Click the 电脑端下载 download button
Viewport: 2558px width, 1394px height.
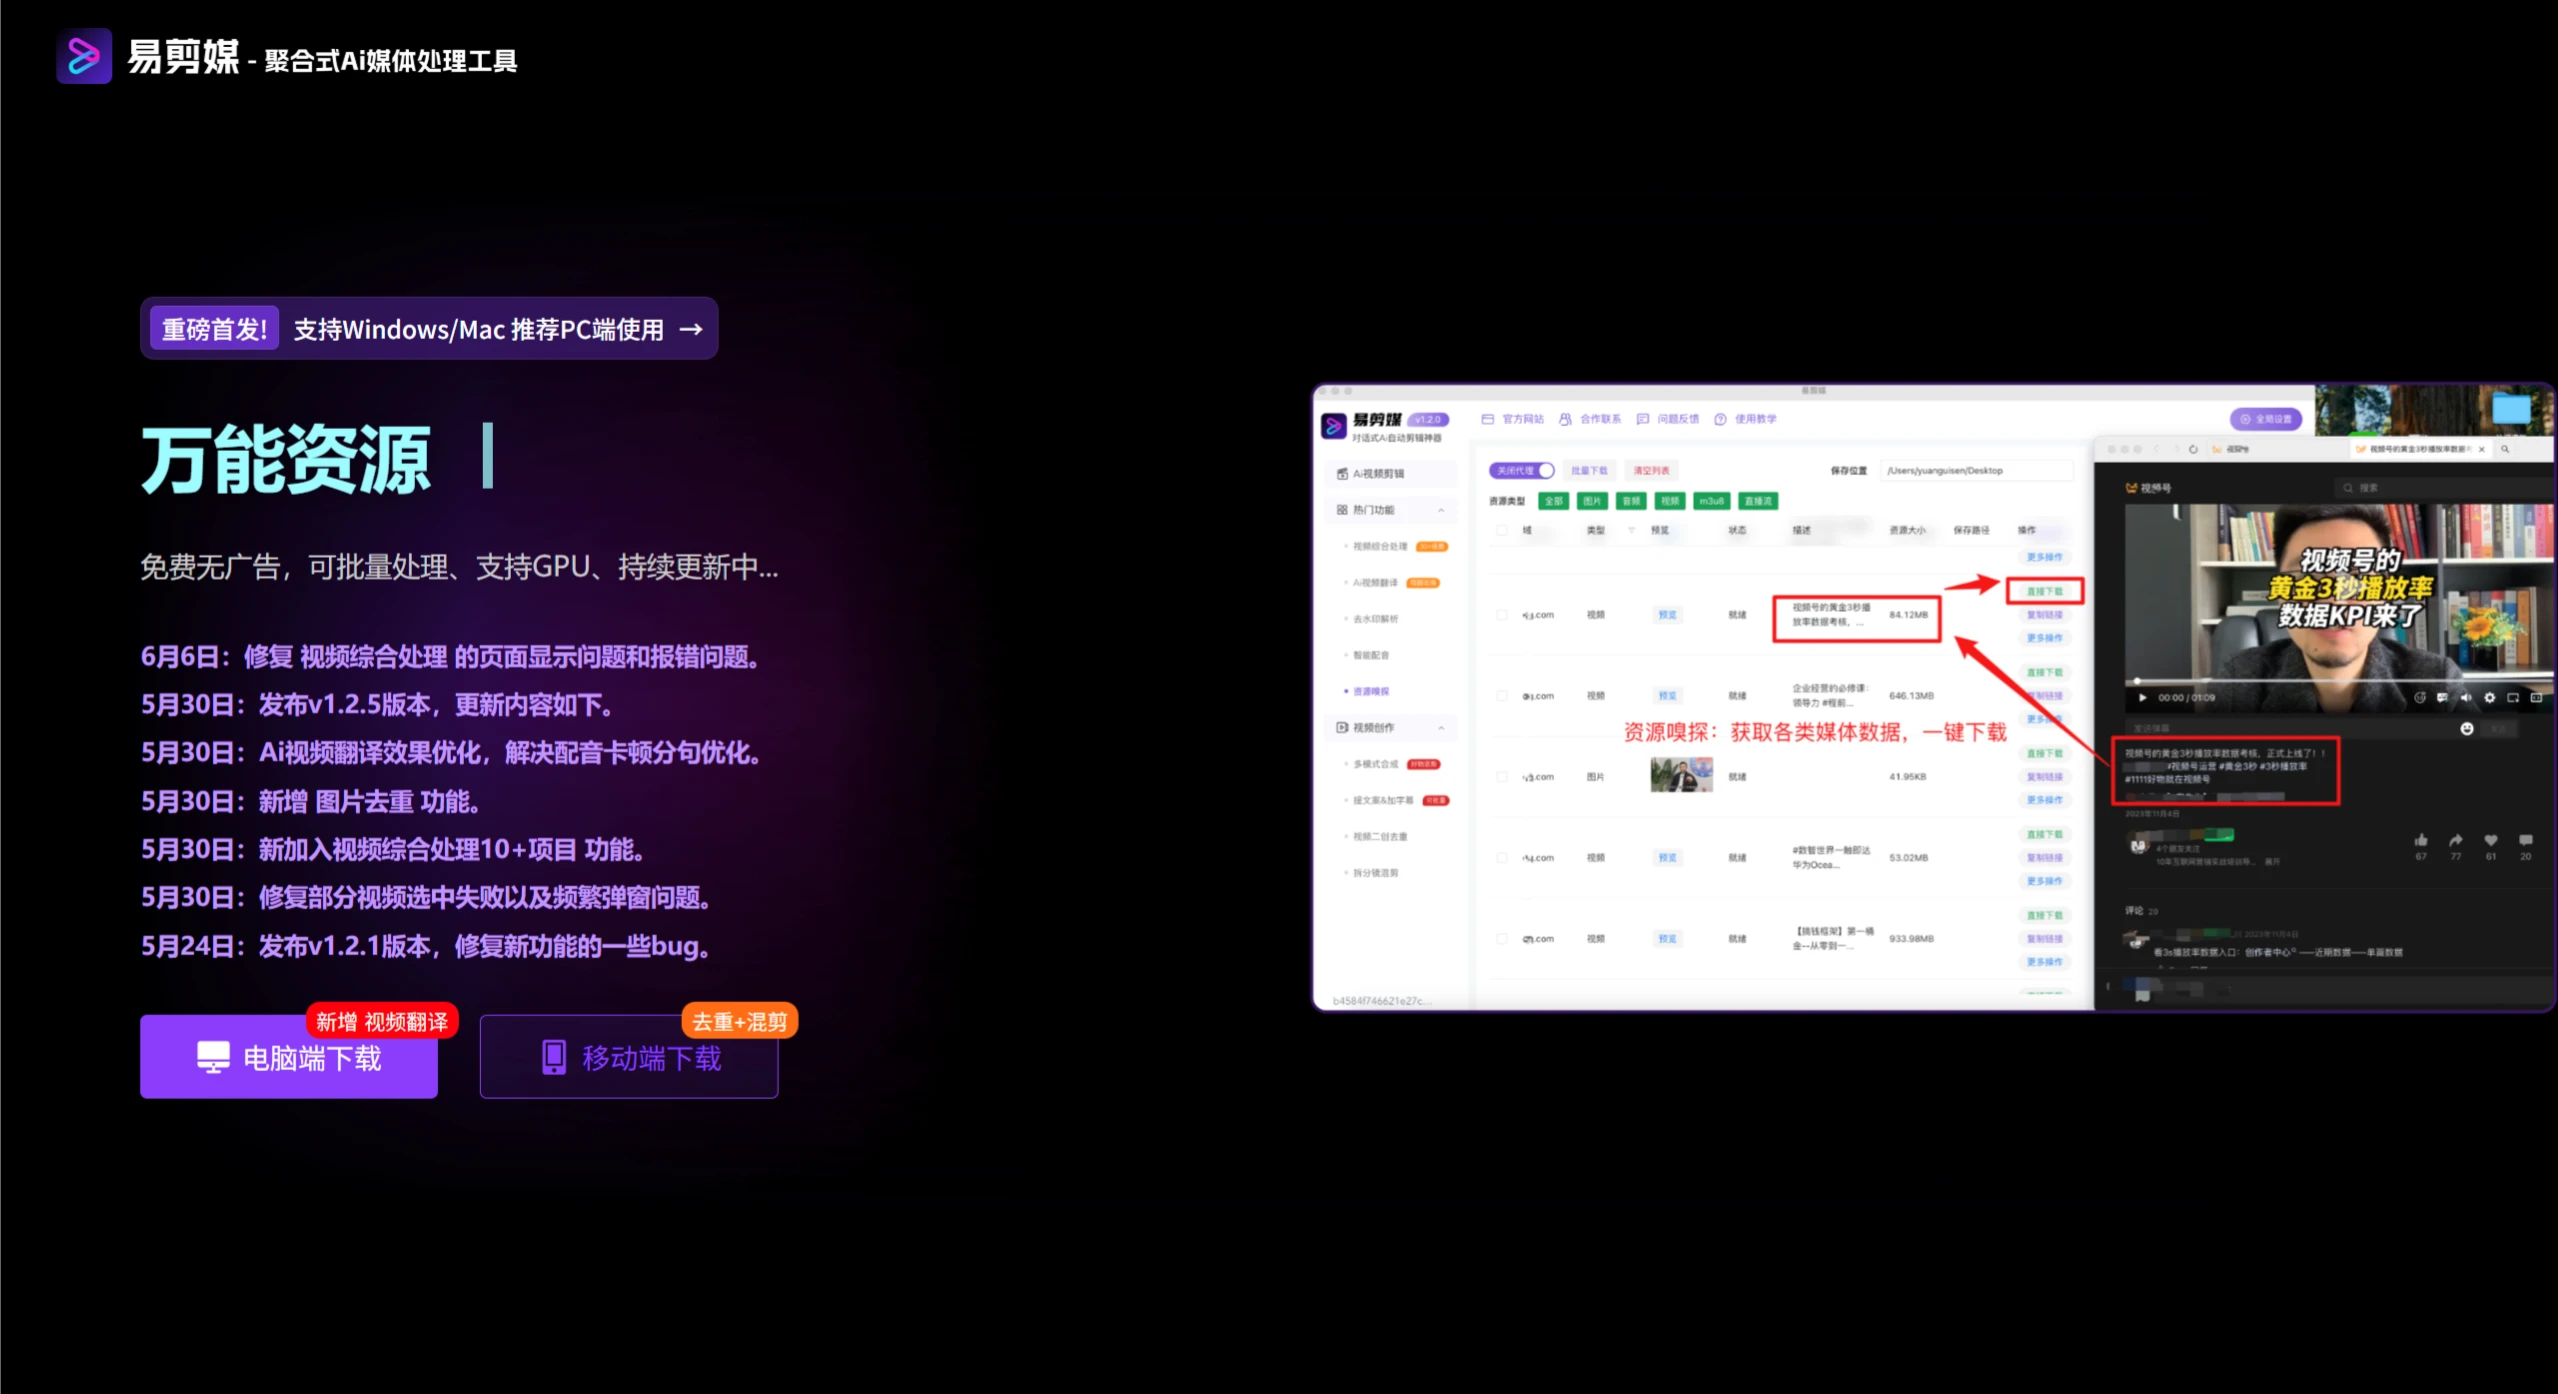(x=289, y=1057)
